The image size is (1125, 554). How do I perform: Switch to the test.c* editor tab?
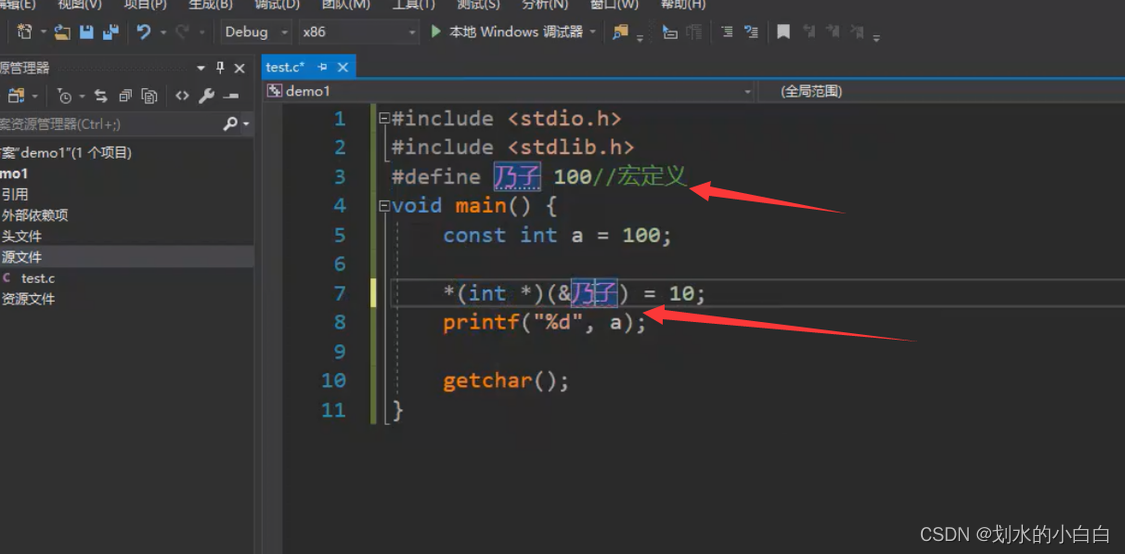coord(286,67)
